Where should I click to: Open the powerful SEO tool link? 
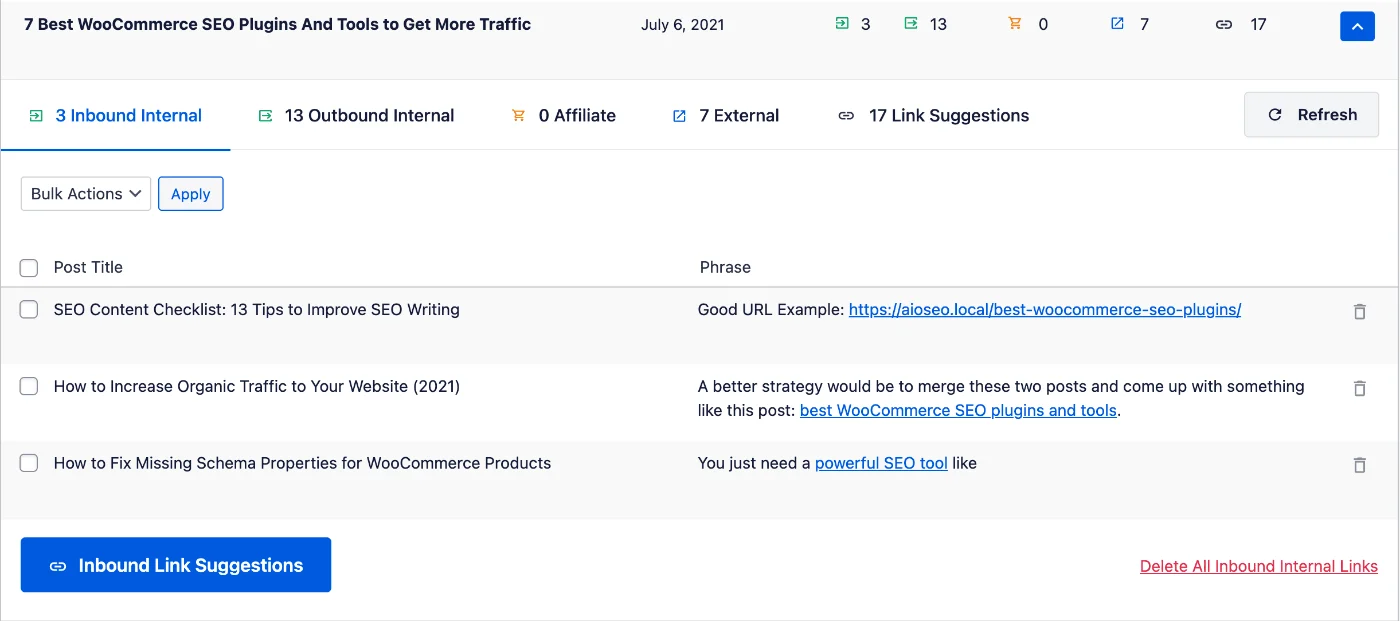coord(881,463)
